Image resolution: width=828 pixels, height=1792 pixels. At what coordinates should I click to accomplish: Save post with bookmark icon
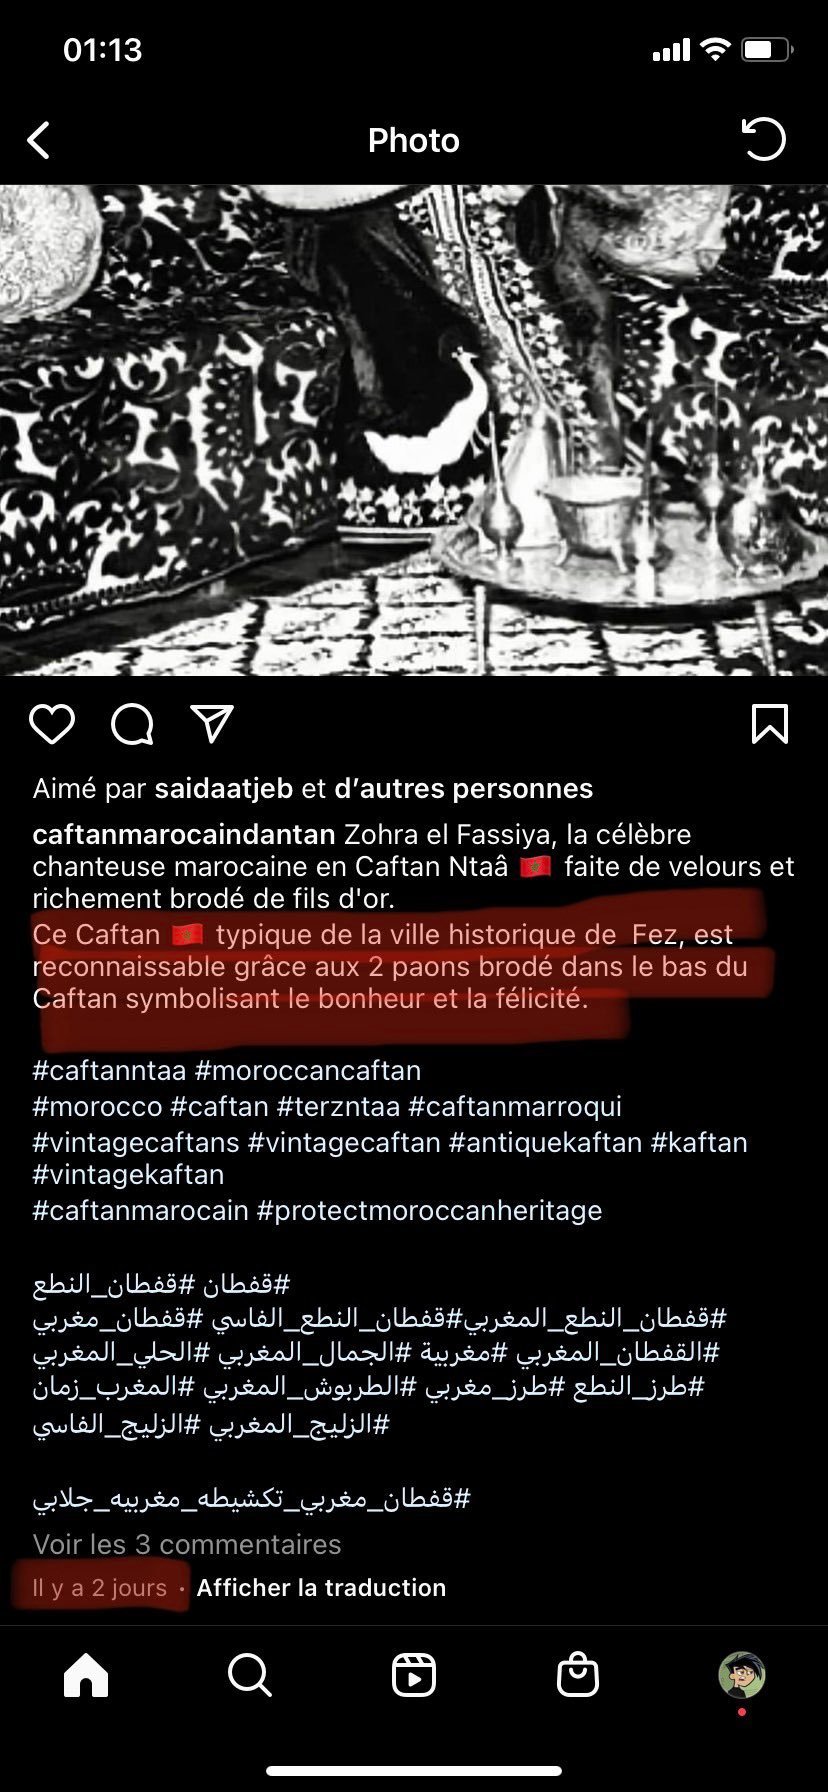point(770,724)
